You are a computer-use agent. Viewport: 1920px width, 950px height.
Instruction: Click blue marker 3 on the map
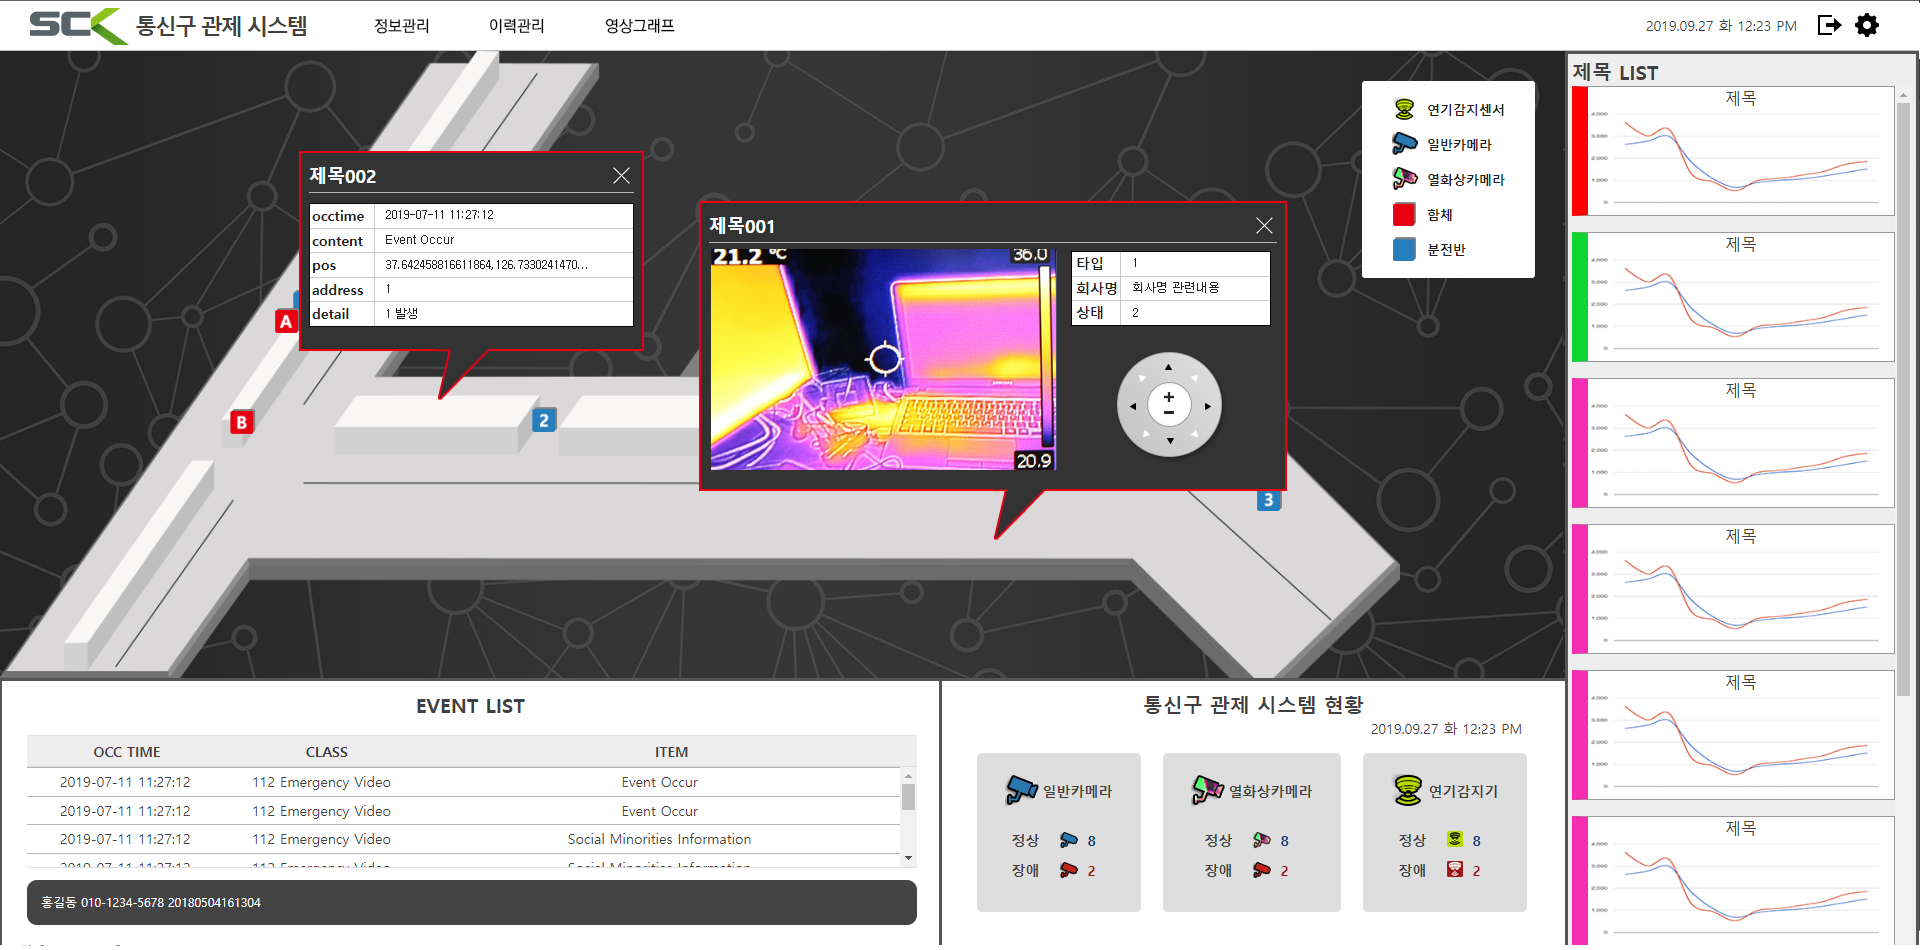tap(1268, 500)
